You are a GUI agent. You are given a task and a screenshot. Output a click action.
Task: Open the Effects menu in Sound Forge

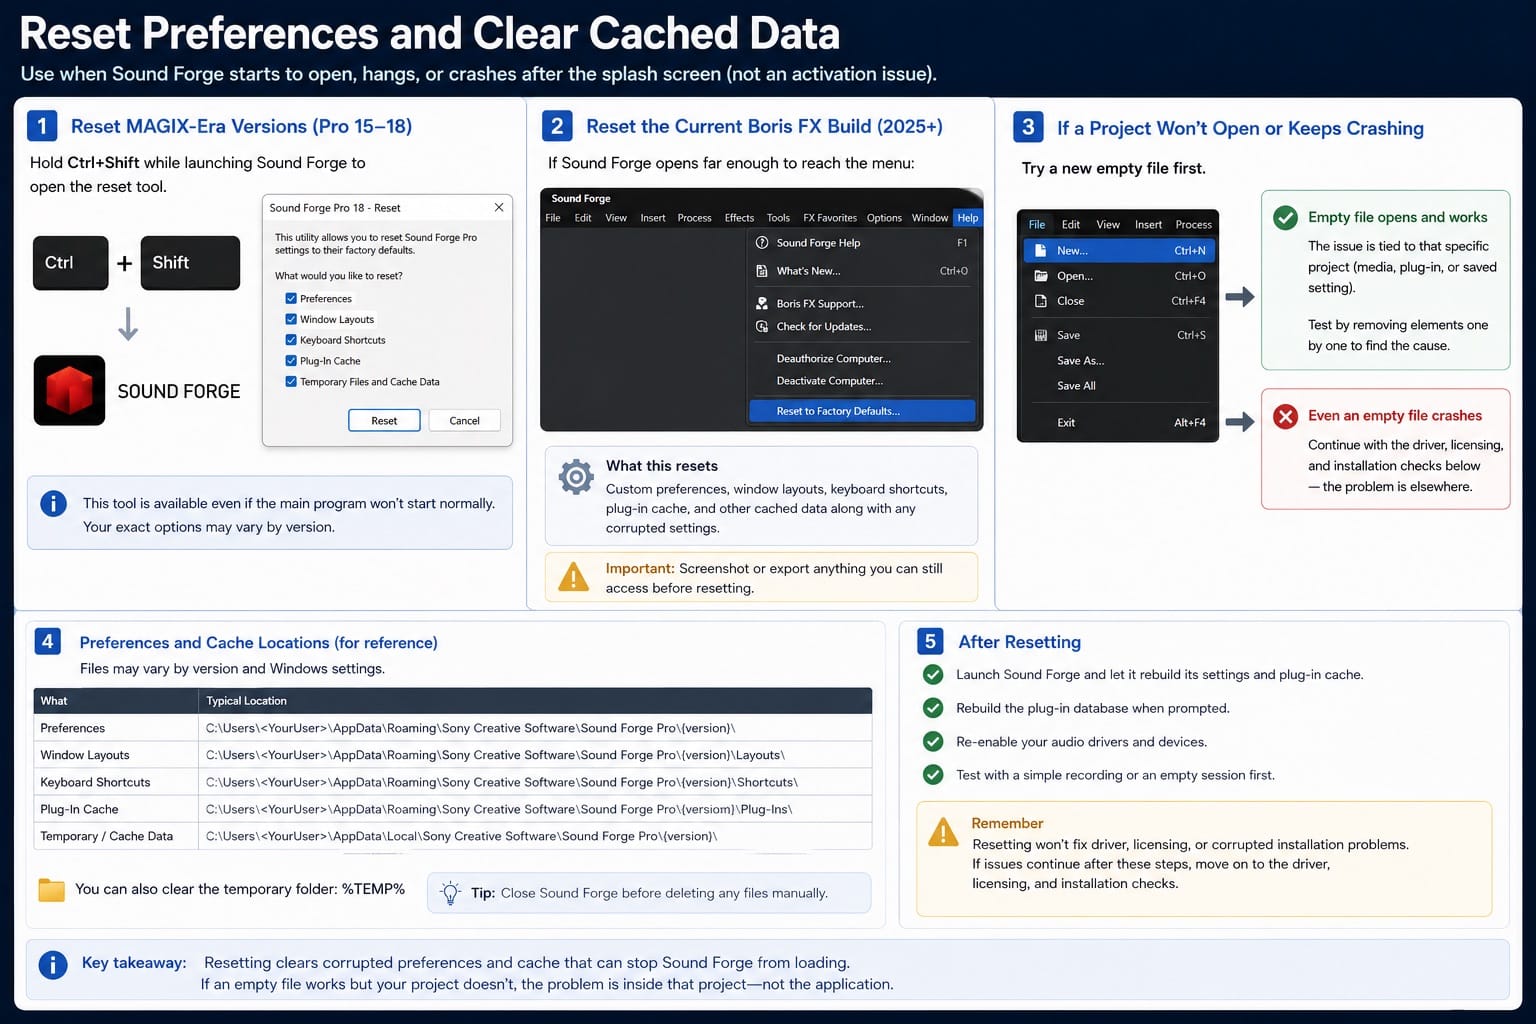point(739,218)
